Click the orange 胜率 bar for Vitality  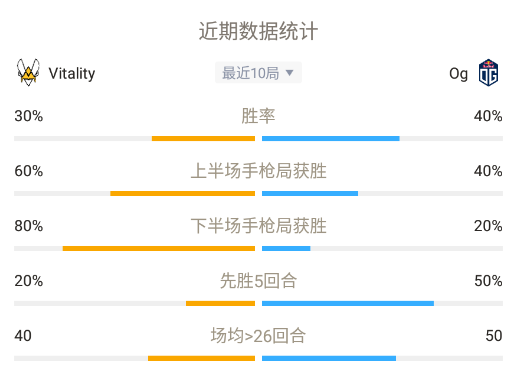[203, 138]
